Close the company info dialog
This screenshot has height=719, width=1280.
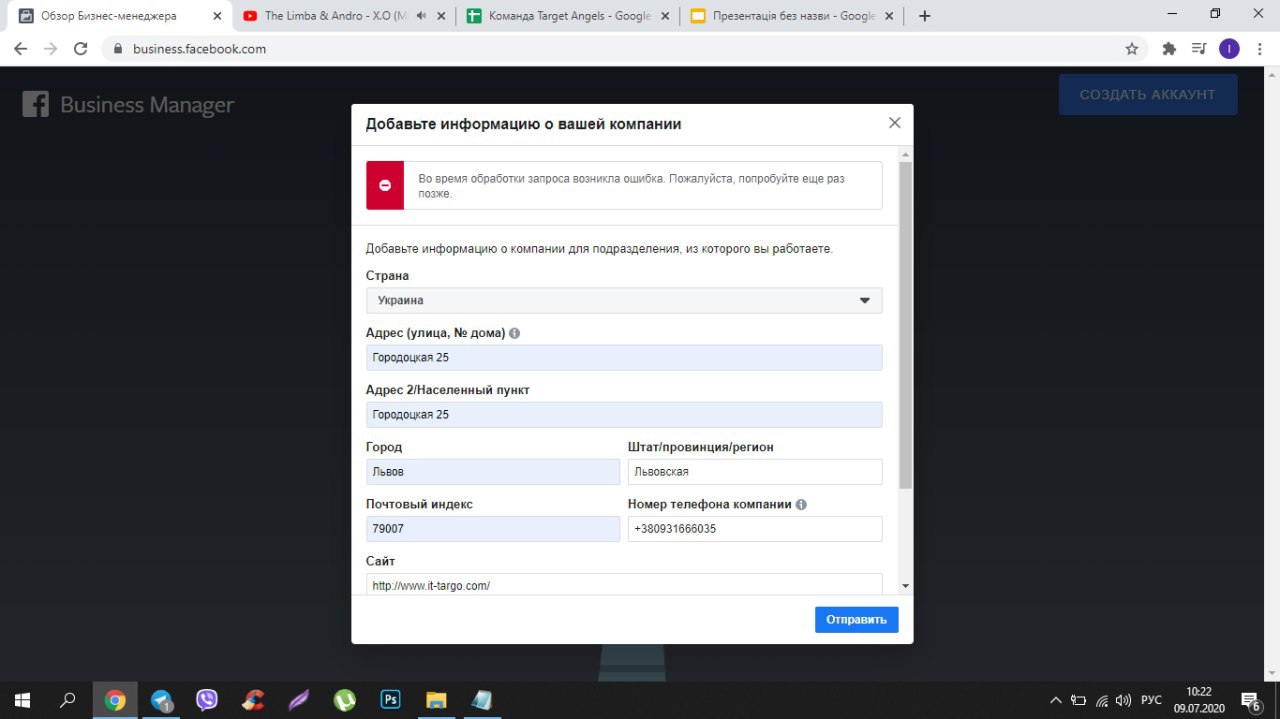pyautogui.click(x=894, y=123)
